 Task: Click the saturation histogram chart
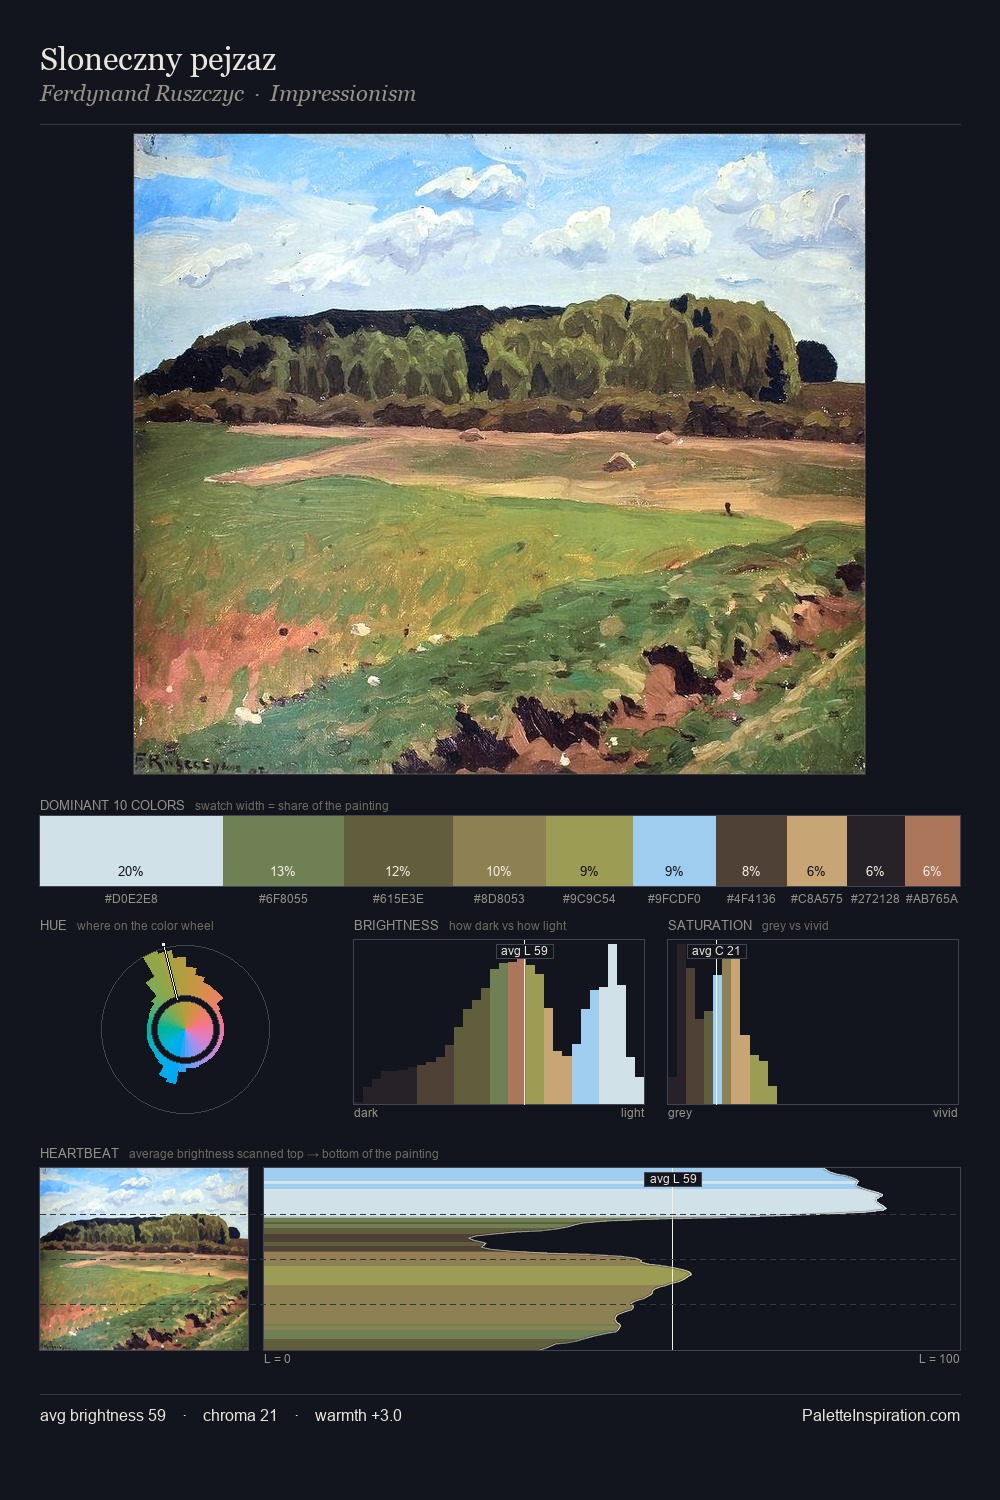tap(813, 1022)
